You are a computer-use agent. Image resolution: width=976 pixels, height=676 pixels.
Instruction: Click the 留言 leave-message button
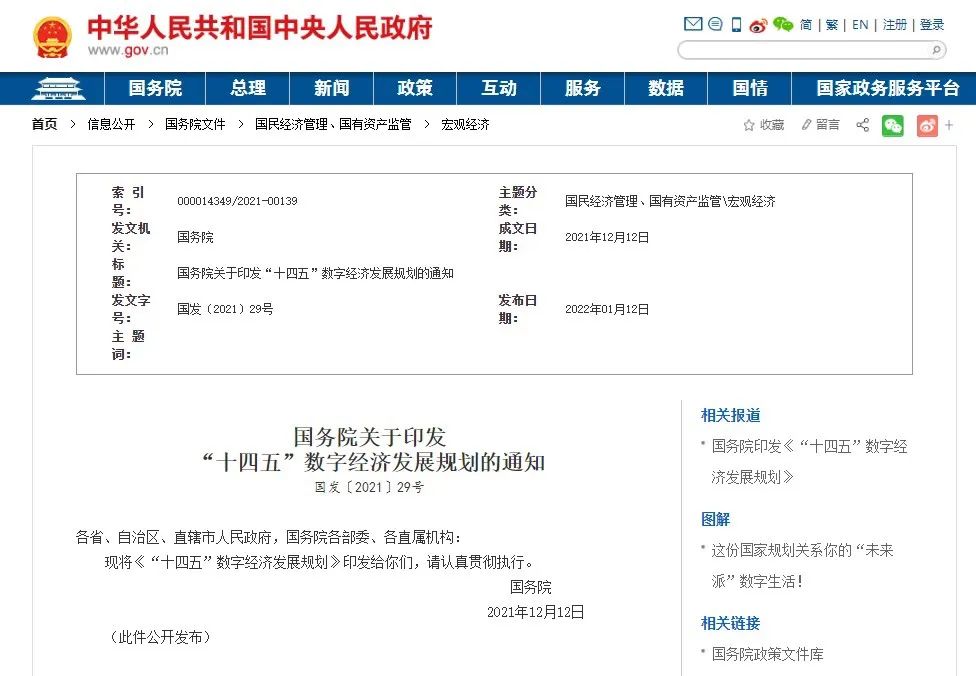point(820,125)
